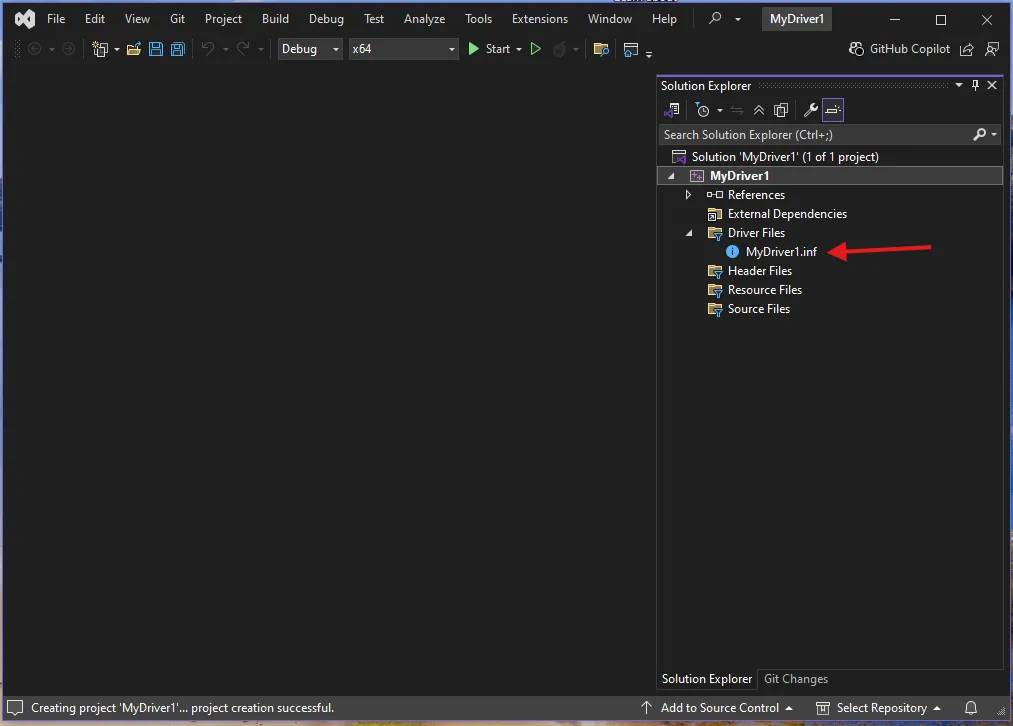Viewport: 1013px width, 726px height.
Task: Open the Build menu
Action: 275,19
